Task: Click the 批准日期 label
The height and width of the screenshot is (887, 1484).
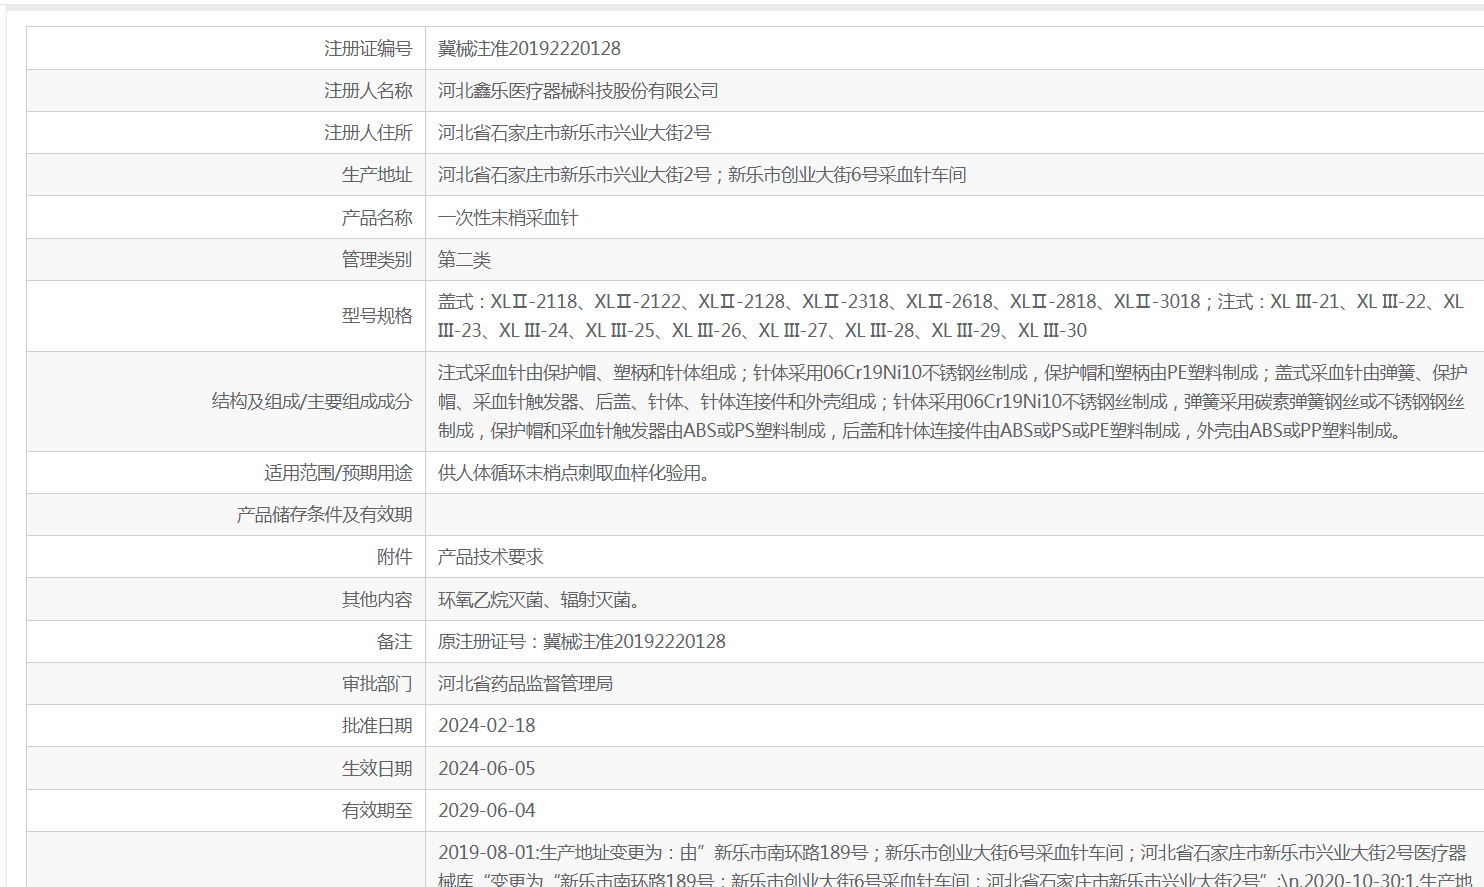Action: tap(376, 725)
